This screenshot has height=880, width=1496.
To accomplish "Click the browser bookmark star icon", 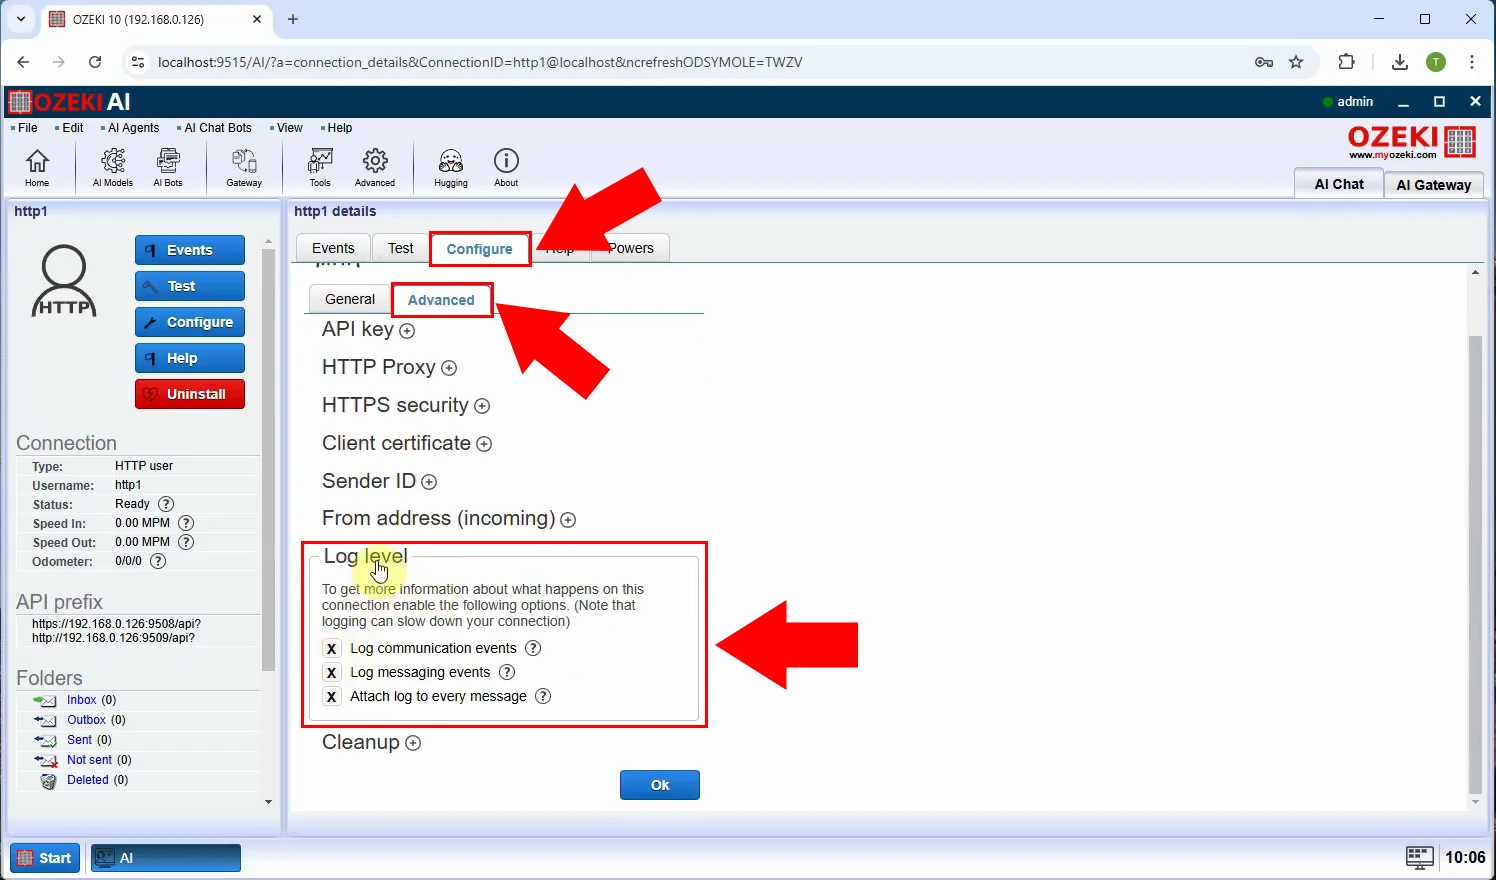I will tap(1297, 62).
